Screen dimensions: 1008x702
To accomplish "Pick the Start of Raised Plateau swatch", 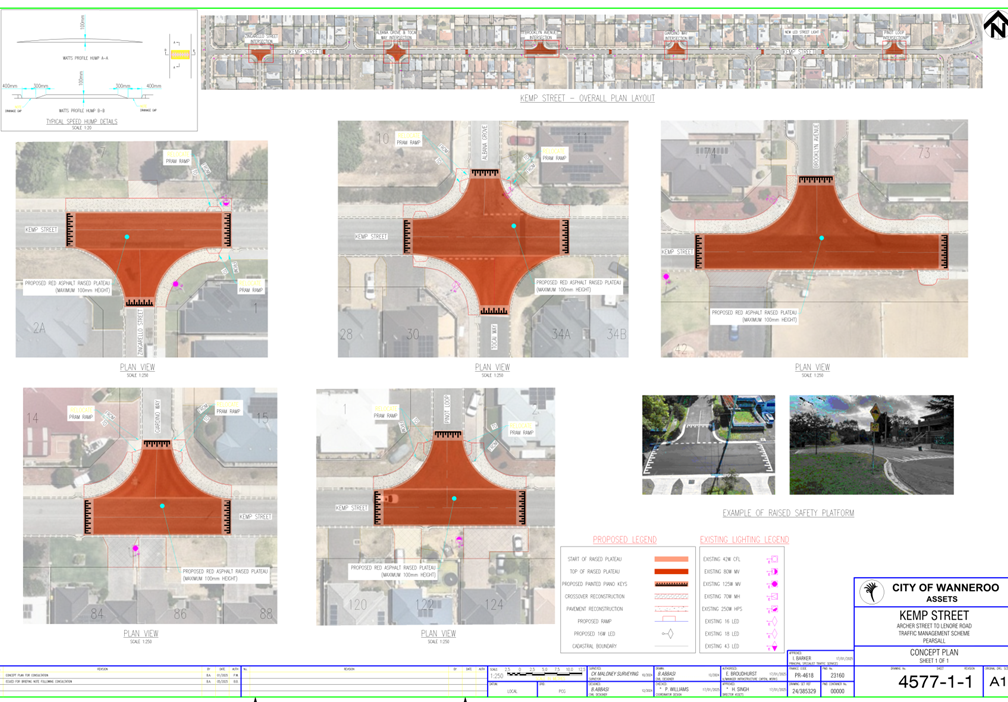I will coord(670,559).
